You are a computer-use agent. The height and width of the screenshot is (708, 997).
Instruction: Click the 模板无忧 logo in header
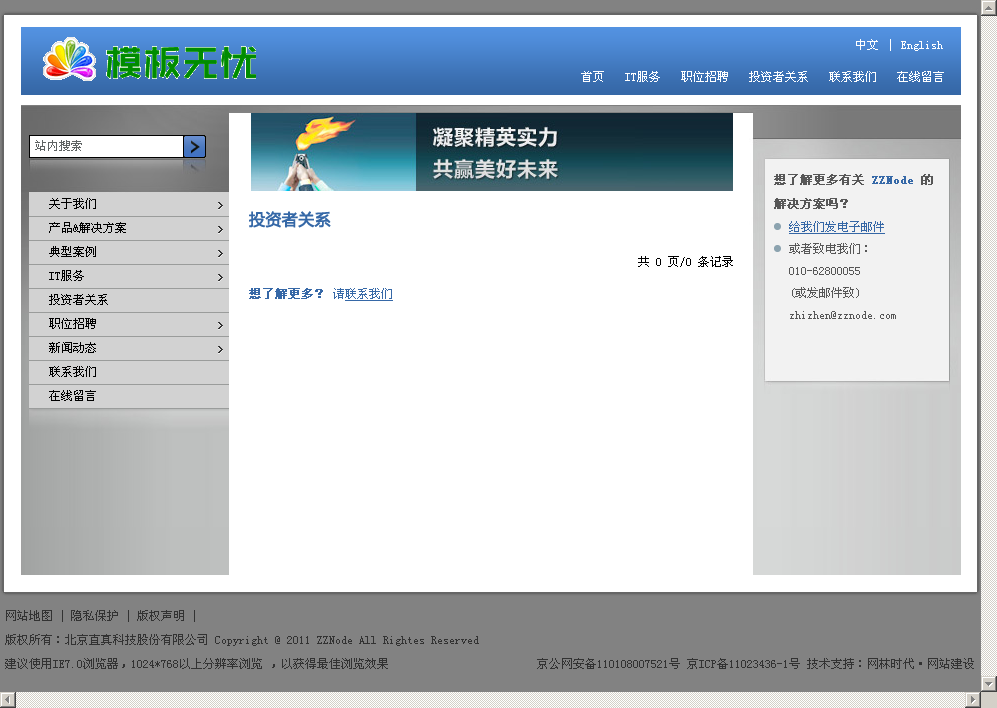tap(150, 61)
